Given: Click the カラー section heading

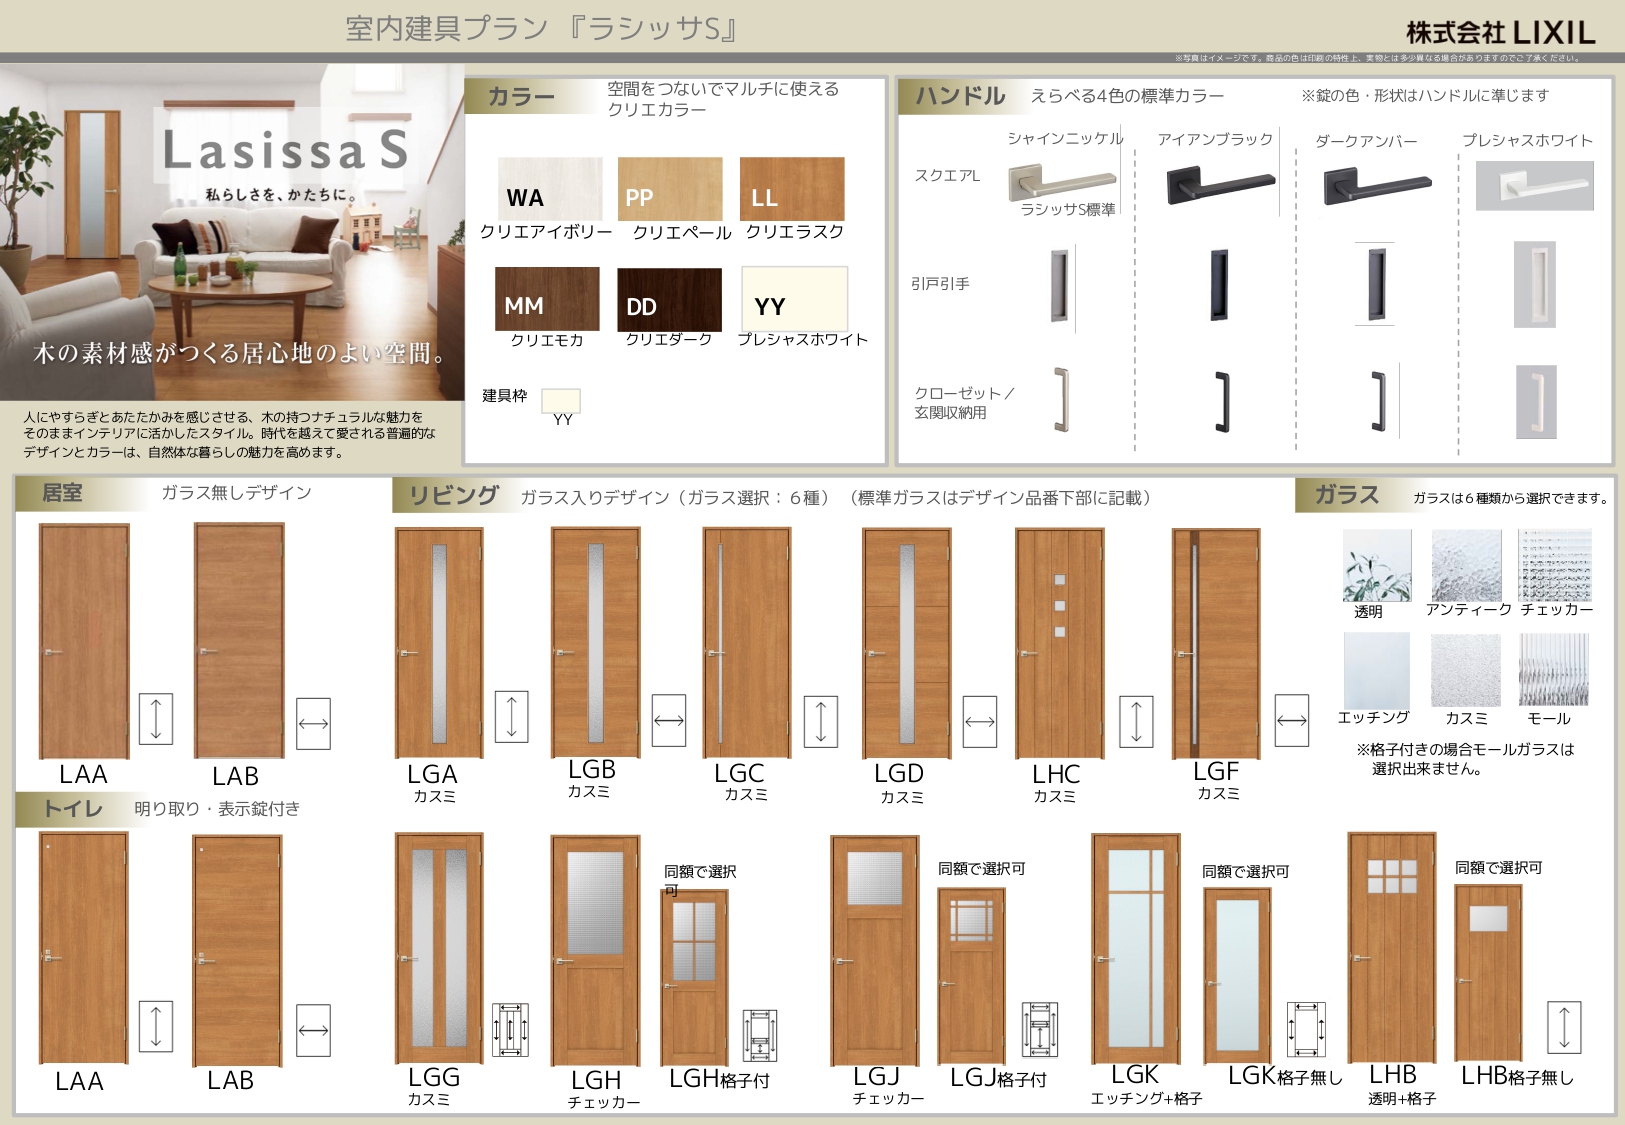Looking at the screenshot, I should tap(520, 97).
